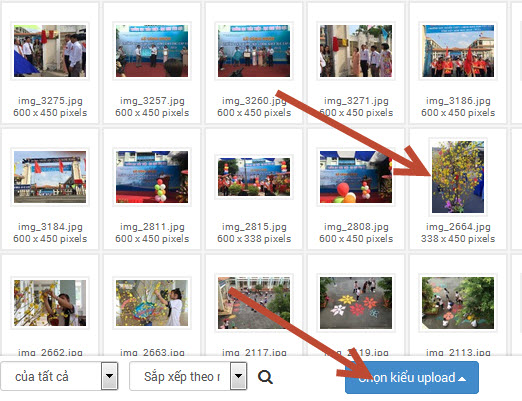Image resolution: width=522 pixels, height=401 pixels.
Task: Expand the 'Sắp xếp theo' sort dropdown
Action: point(238,376)
